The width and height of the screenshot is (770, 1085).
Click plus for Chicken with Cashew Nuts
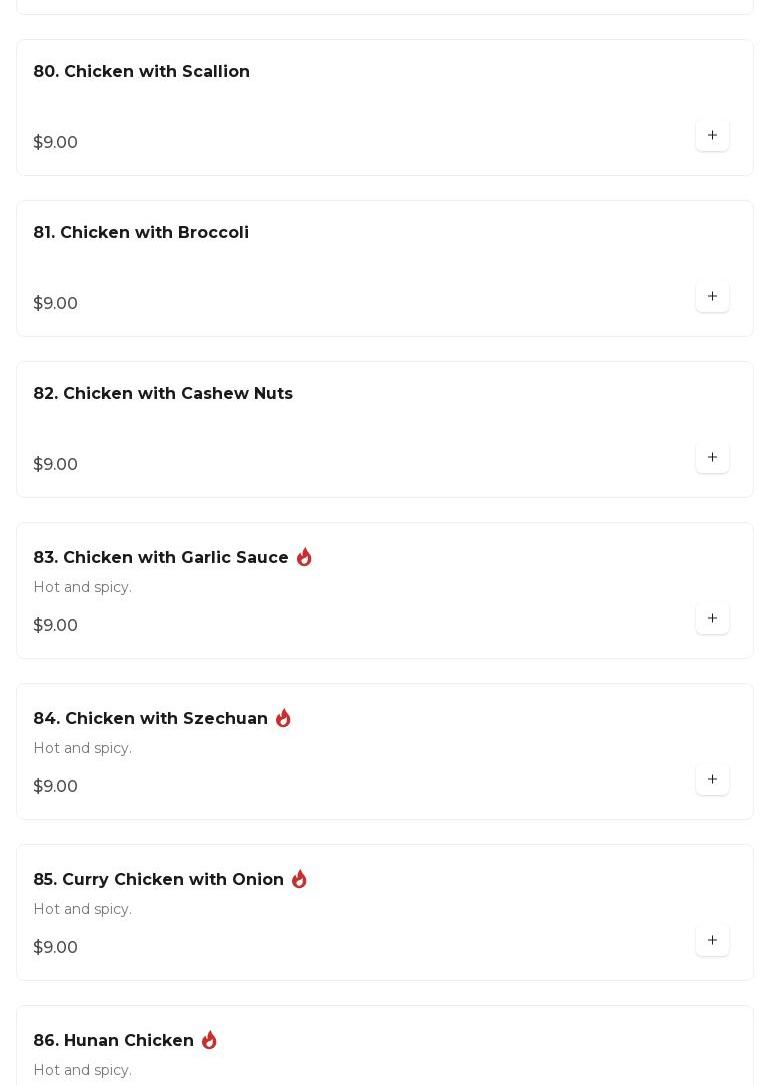(x=712, y=457)
